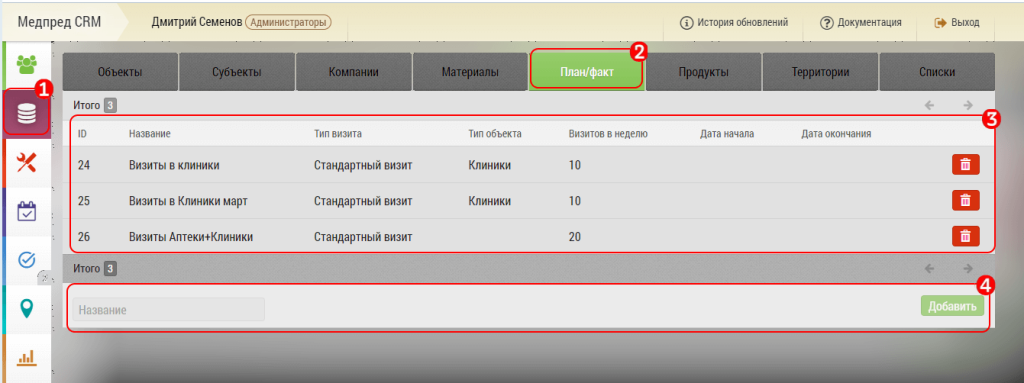Delete the Визиты Аптеки+Клиники row
The width and height of the screenshot is (1024, 383).
[x=966, y=236]
